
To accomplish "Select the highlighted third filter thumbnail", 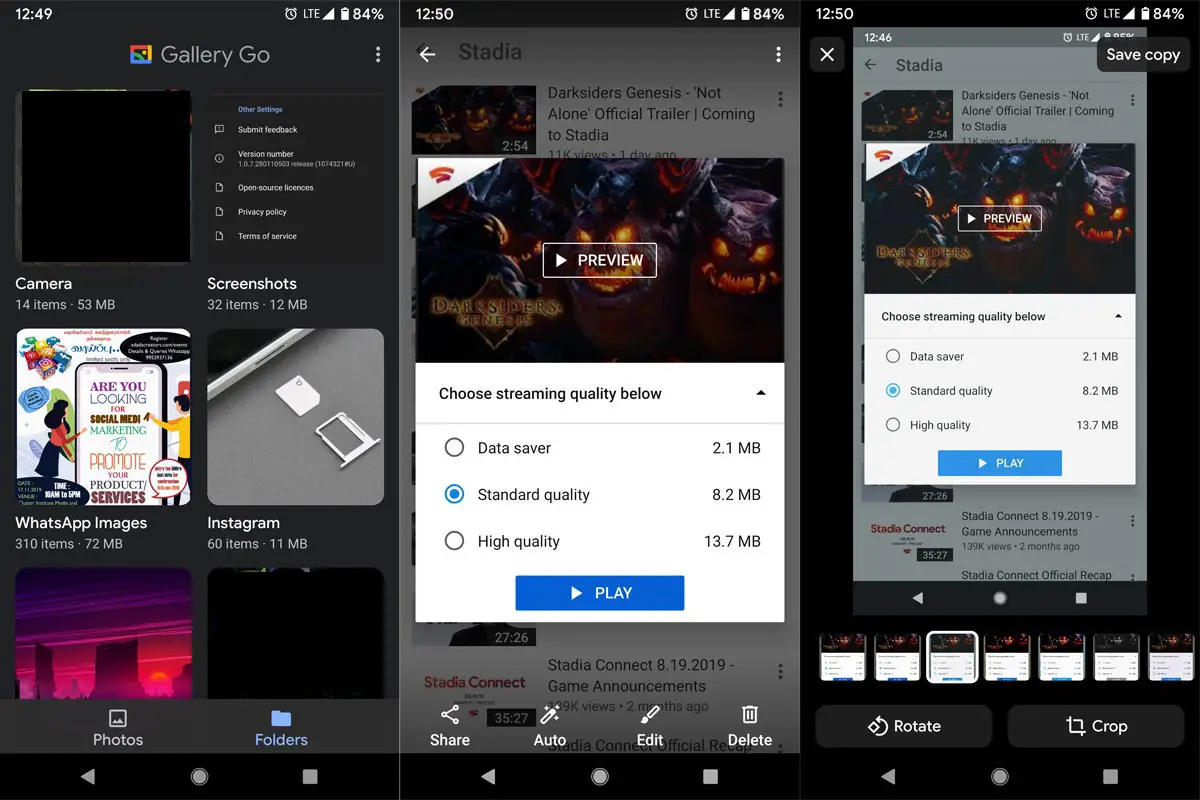I will coord(952,657).
